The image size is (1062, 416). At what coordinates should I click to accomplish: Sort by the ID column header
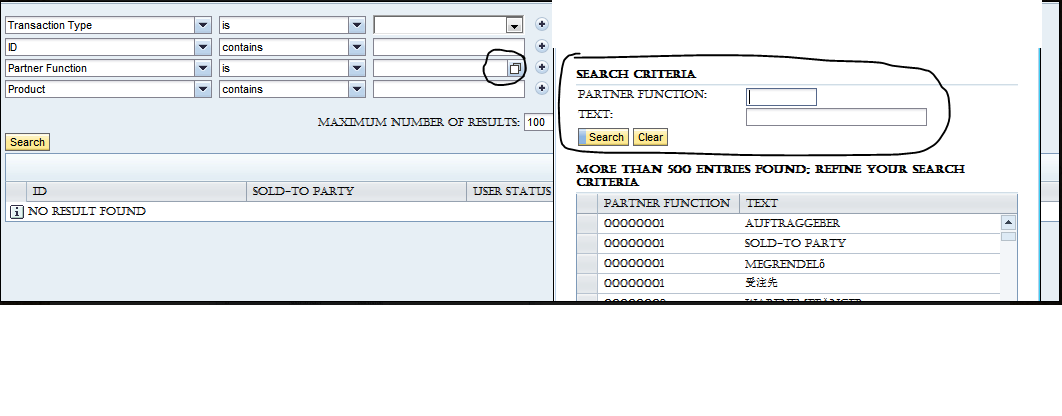pyautogui.click(x=135, y=192)
